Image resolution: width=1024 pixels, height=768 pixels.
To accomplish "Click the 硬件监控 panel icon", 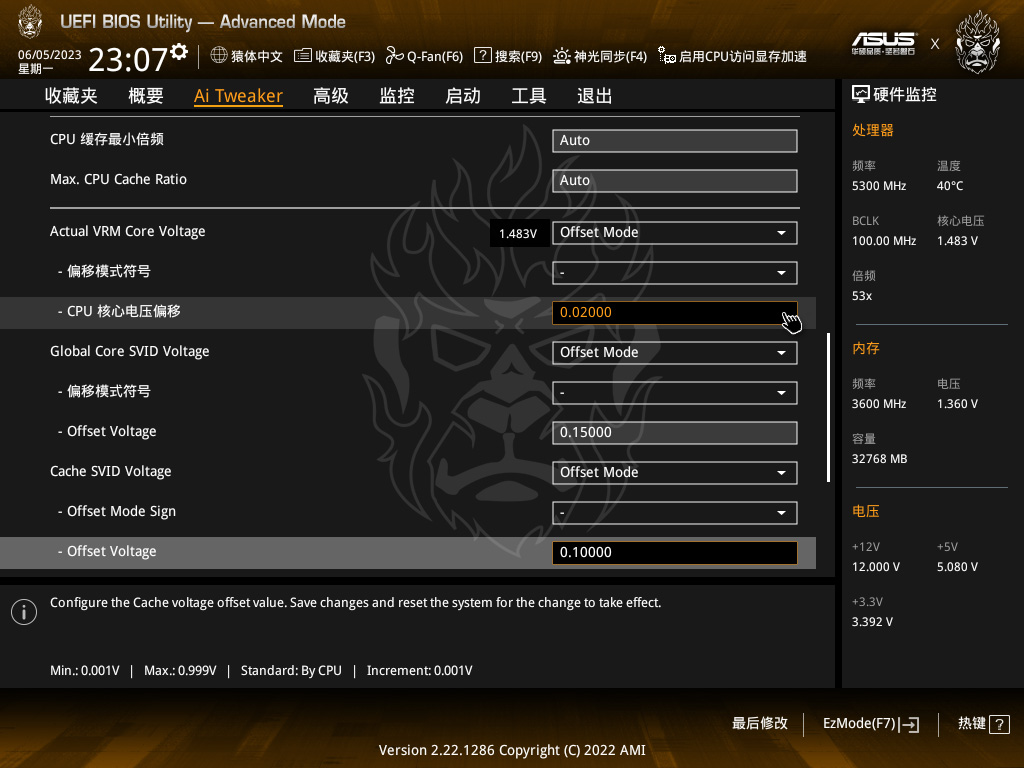I will tap(861, 93).
